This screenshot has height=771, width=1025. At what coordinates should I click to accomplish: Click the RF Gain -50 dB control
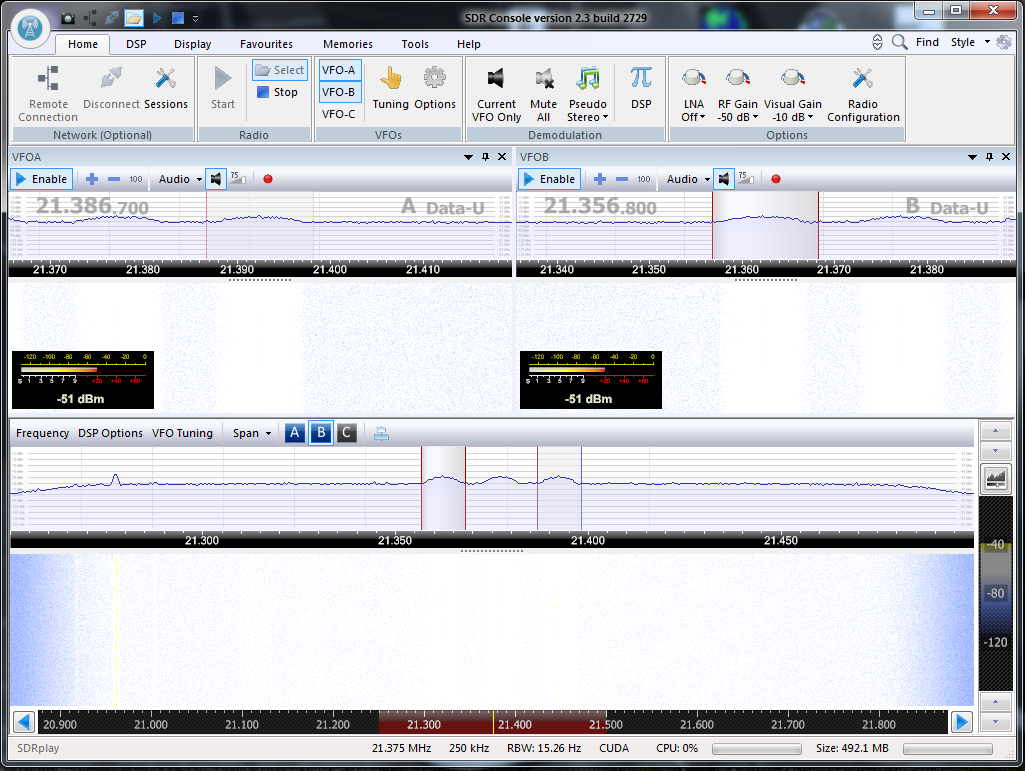click(737, 90)
